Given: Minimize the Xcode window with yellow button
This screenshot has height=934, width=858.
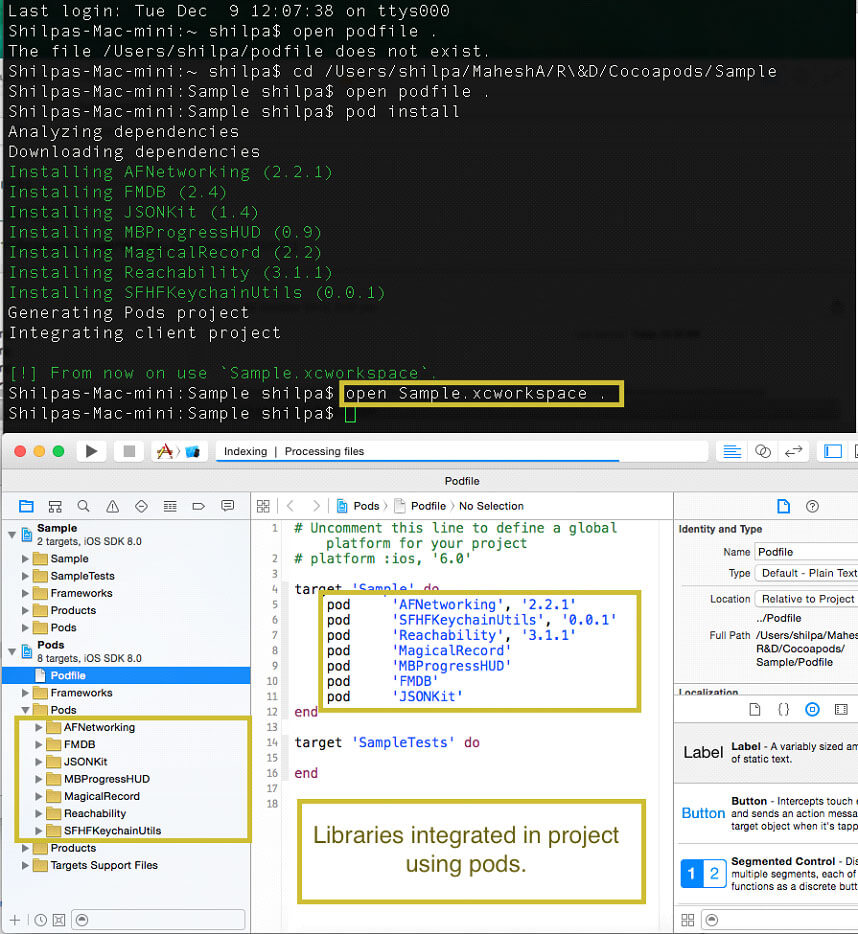Looking at the screenshot, I should [x=39, y=451].
